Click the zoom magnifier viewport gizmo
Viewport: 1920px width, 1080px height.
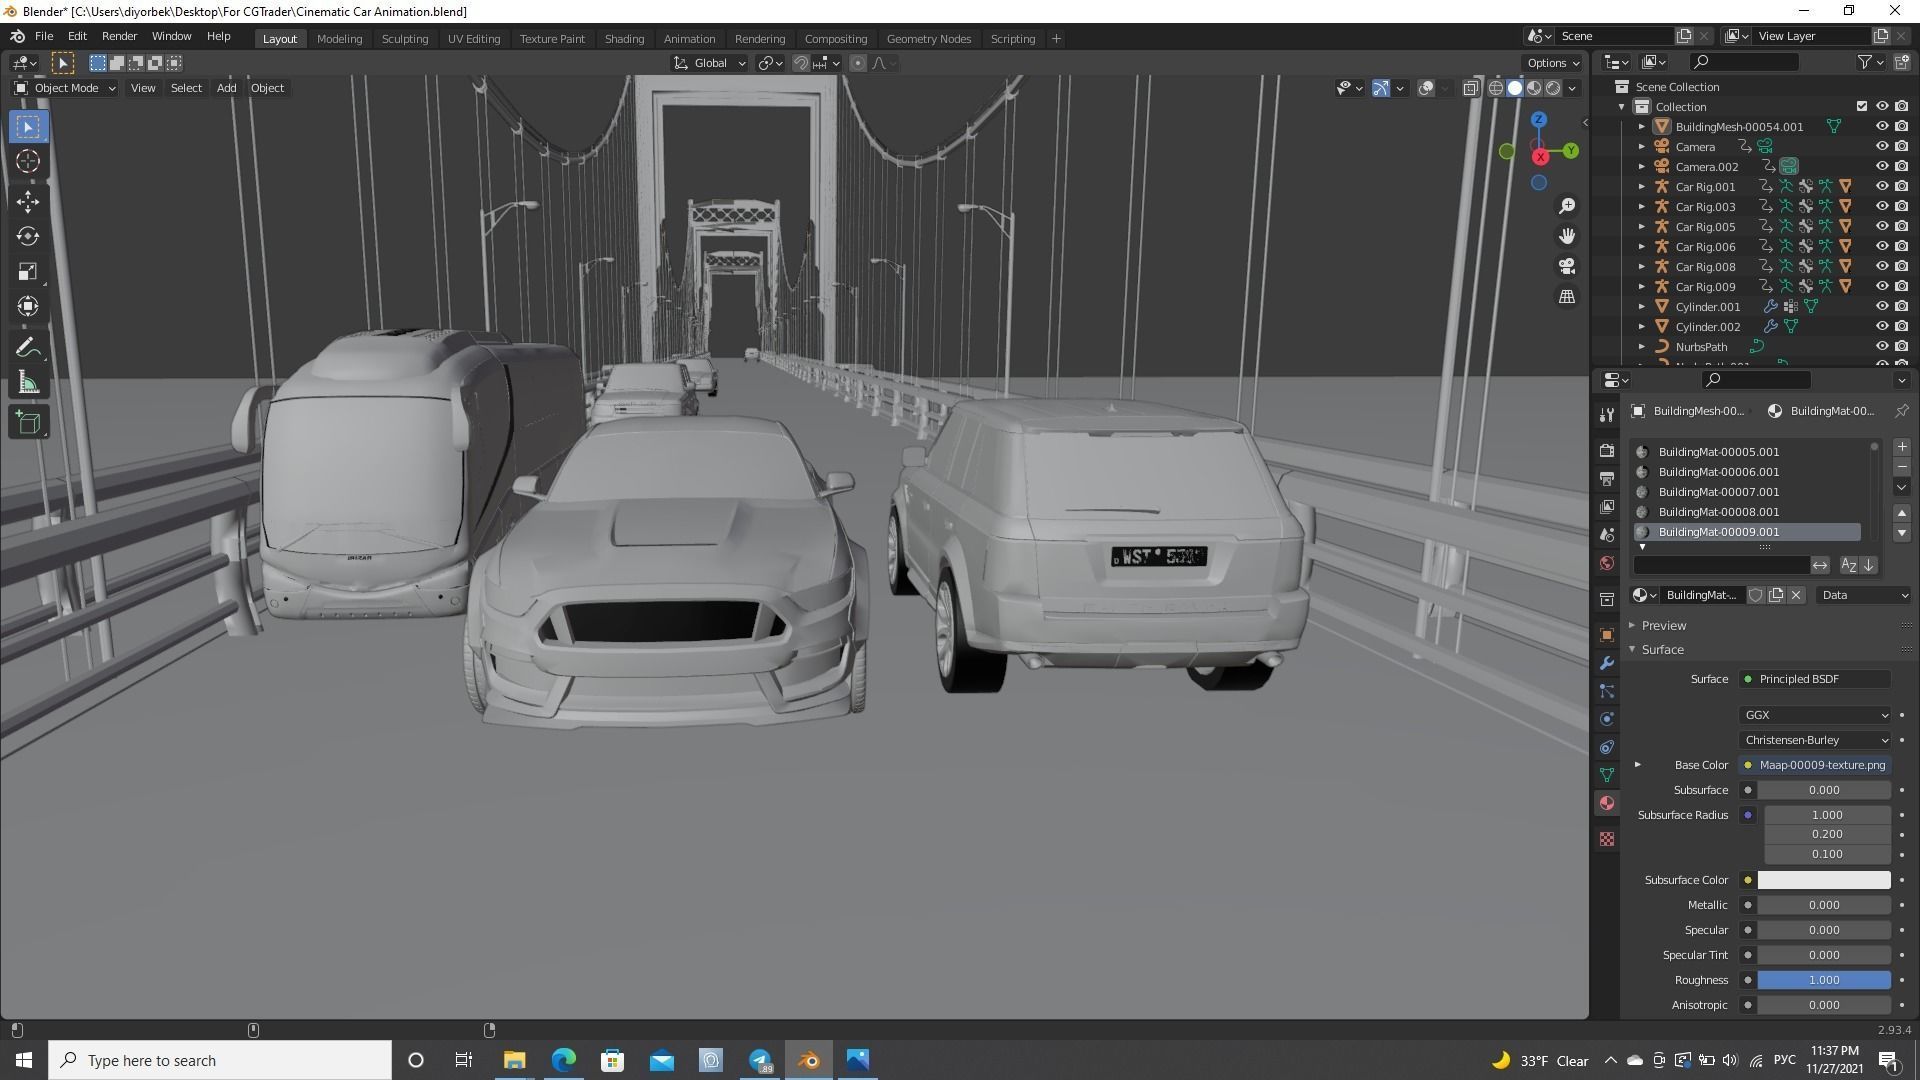(1567, 206)
